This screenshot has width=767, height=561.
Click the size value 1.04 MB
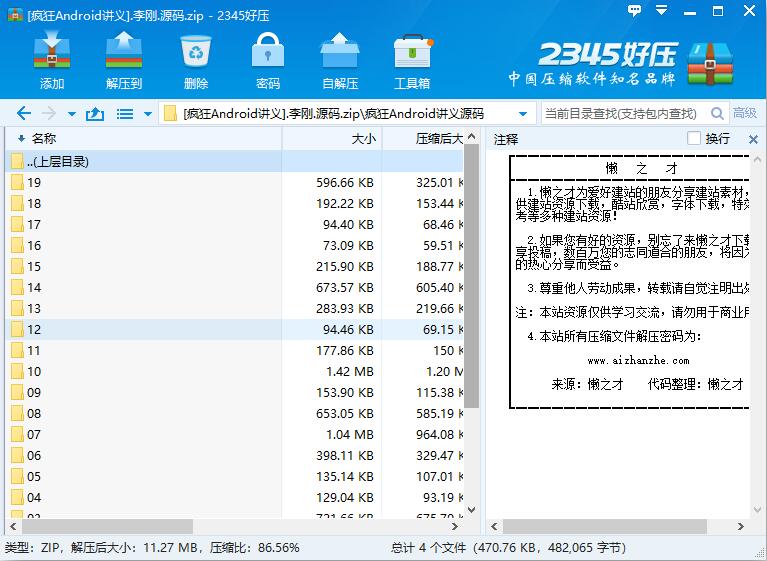[350, 435]
